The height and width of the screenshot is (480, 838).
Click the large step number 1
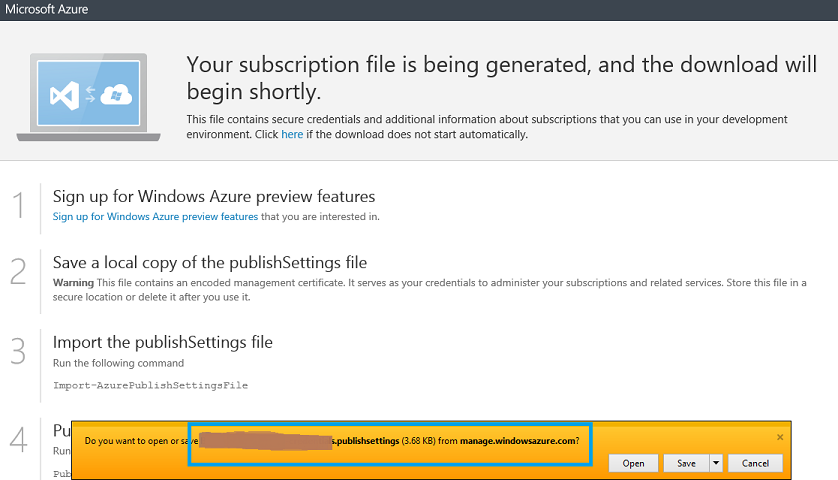tap(18, 206)
